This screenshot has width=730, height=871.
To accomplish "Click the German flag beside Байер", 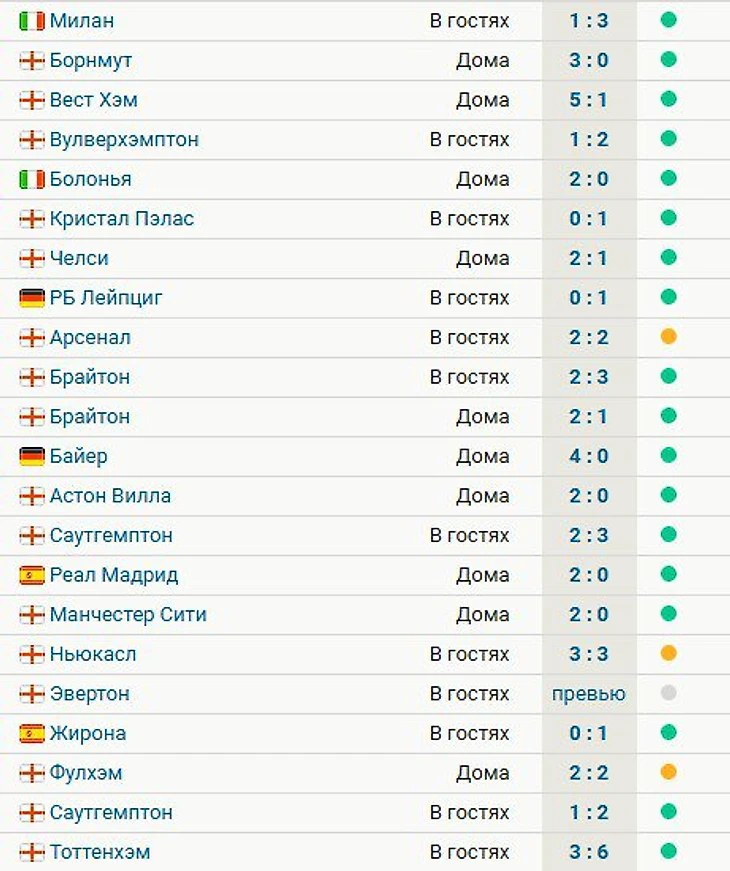I will click(32, 456).
